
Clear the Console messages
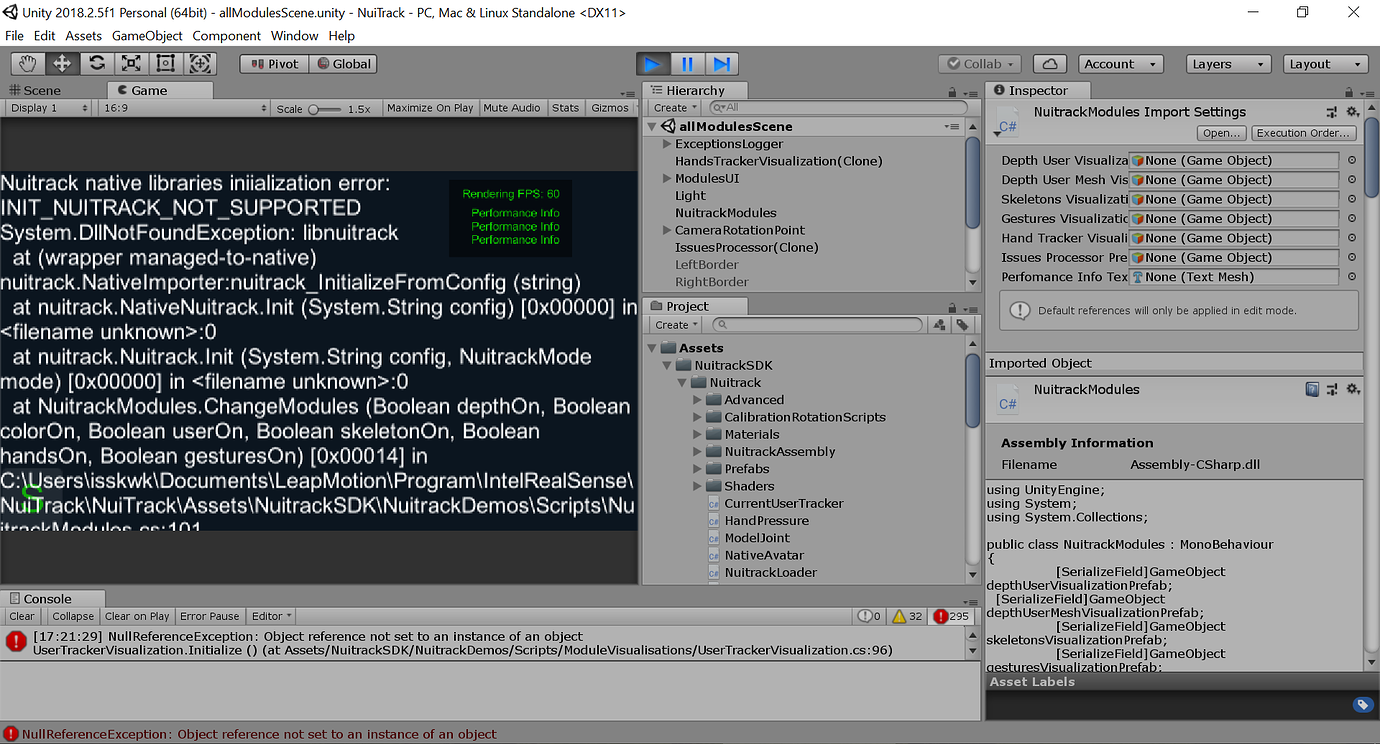[21, 616]
